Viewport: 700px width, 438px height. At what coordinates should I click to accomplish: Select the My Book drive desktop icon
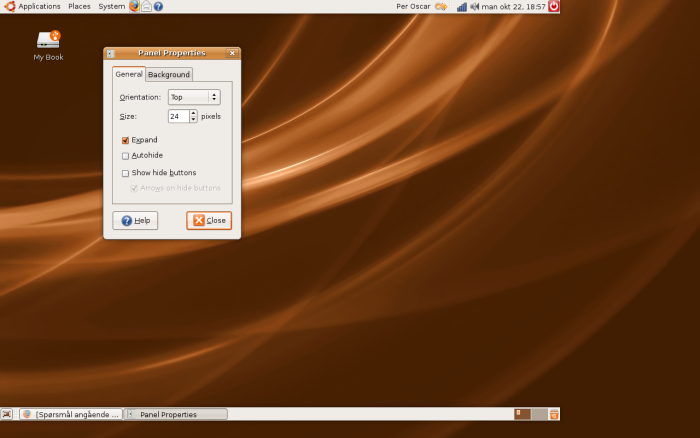point(48,45)
